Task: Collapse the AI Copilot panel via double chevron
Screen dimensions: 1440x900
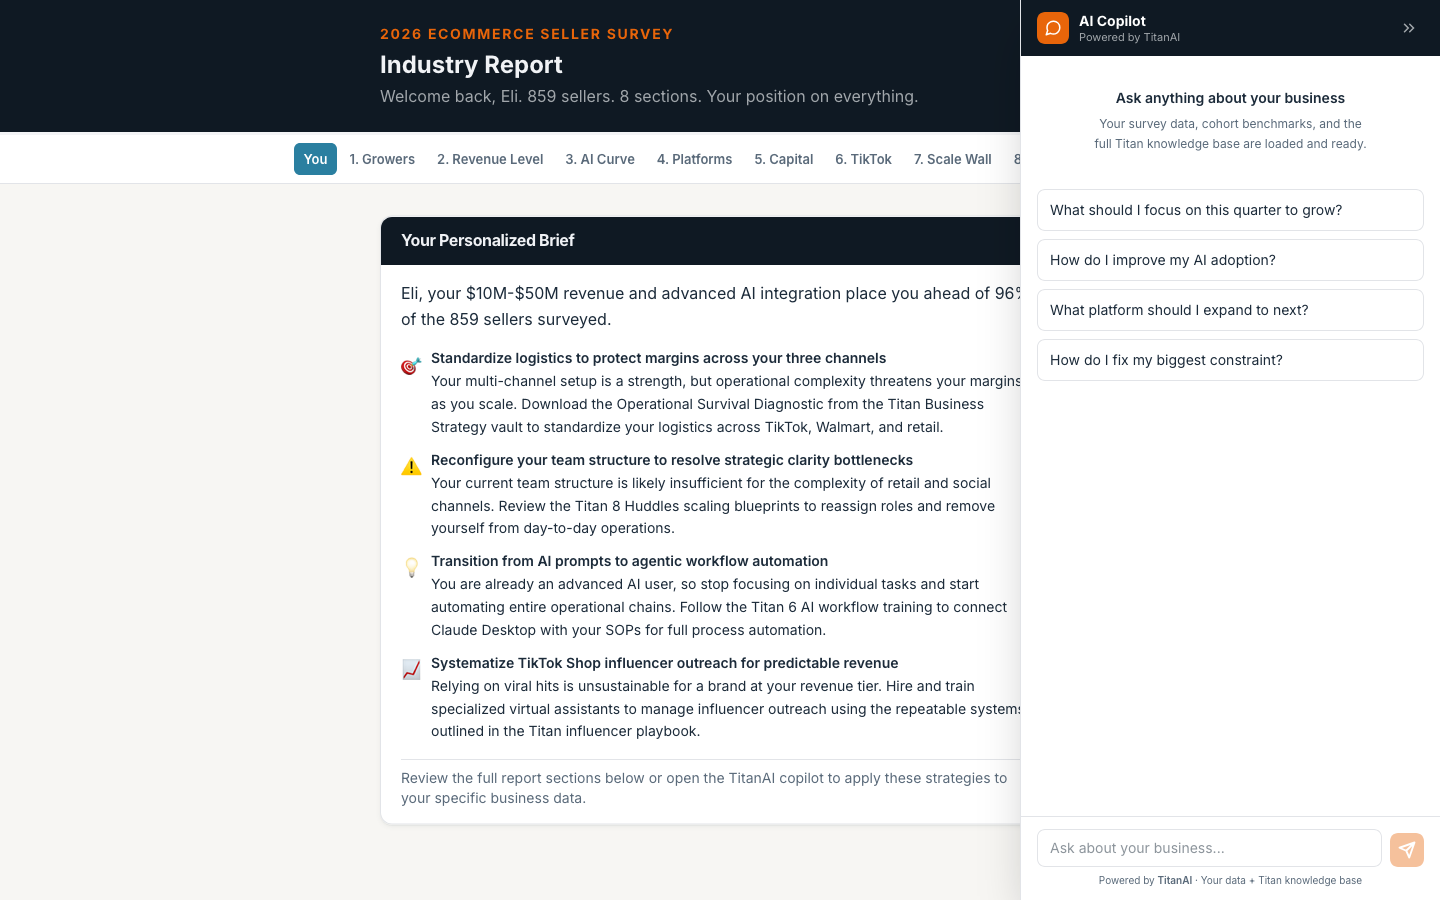Action: click(x=1409, y=28)
